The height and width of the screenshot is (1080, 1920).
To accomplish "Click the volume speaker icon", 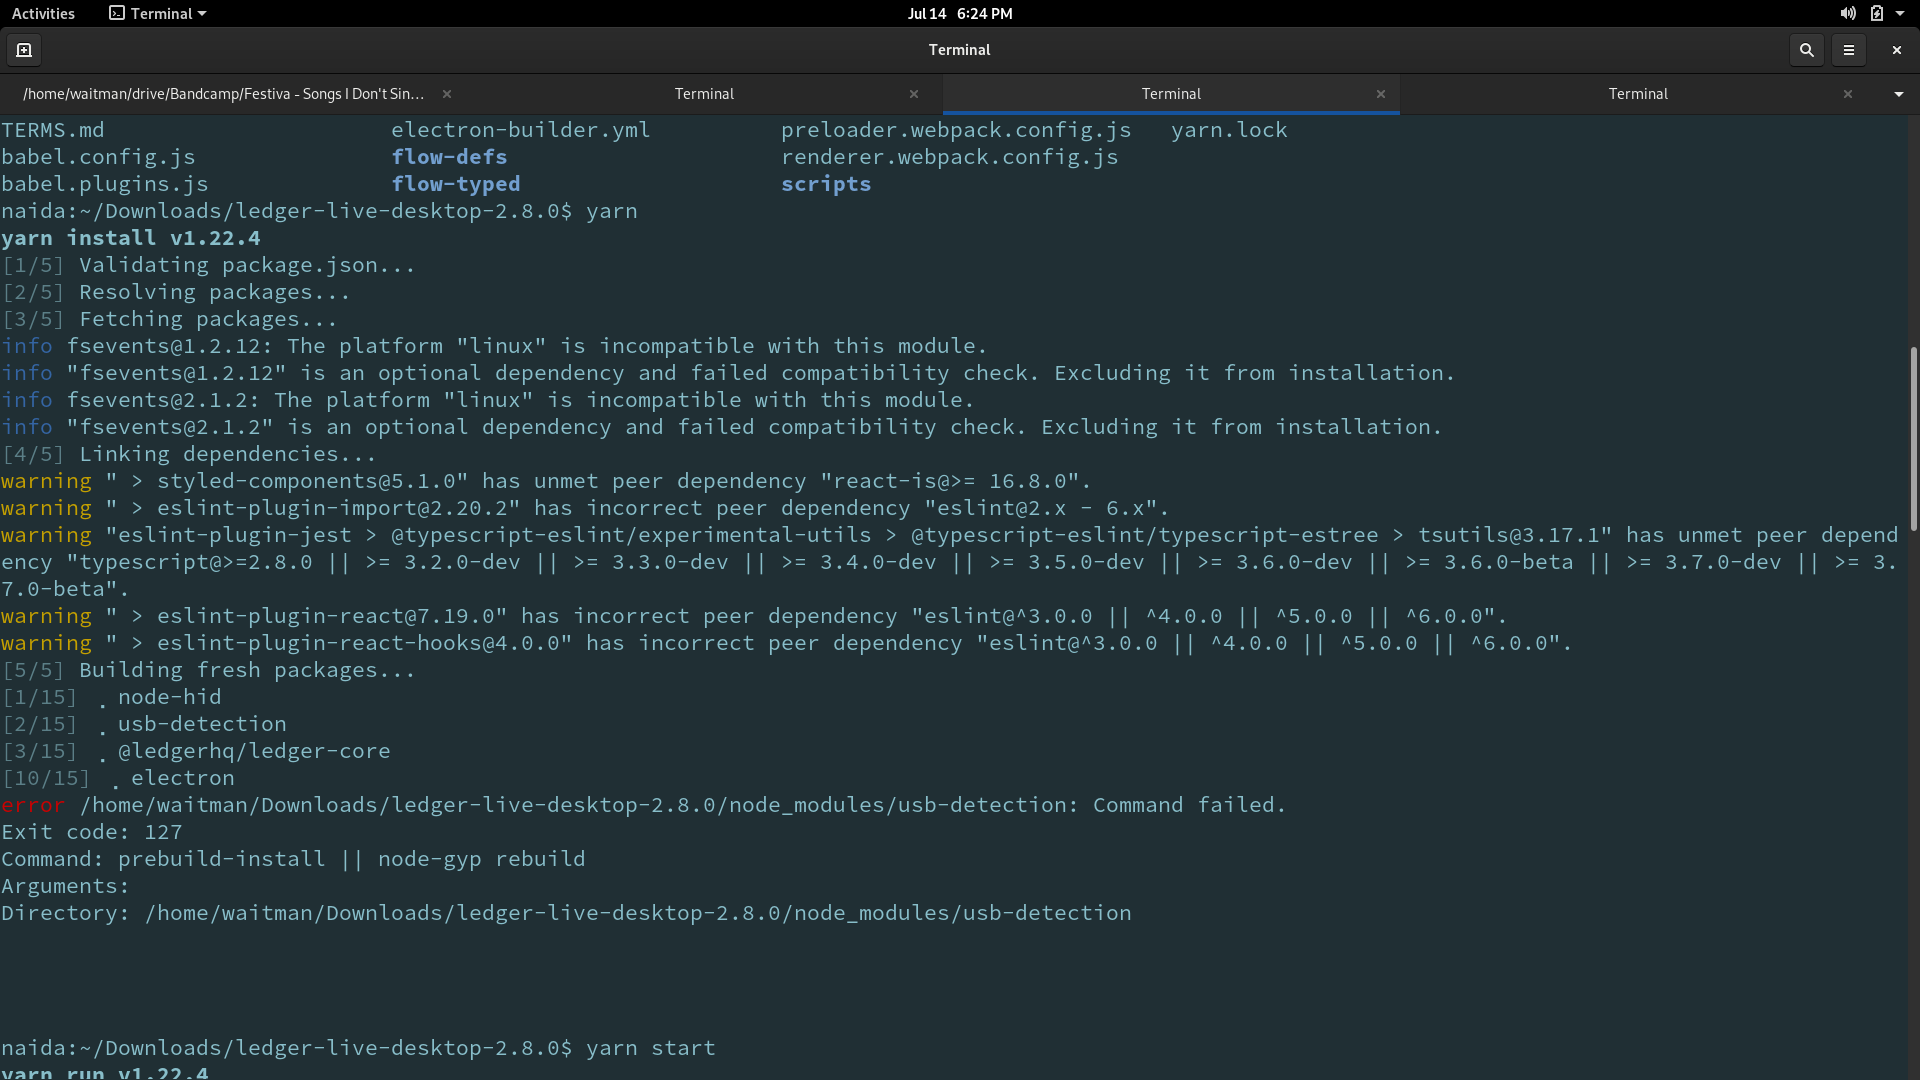I will [1847, 13].
